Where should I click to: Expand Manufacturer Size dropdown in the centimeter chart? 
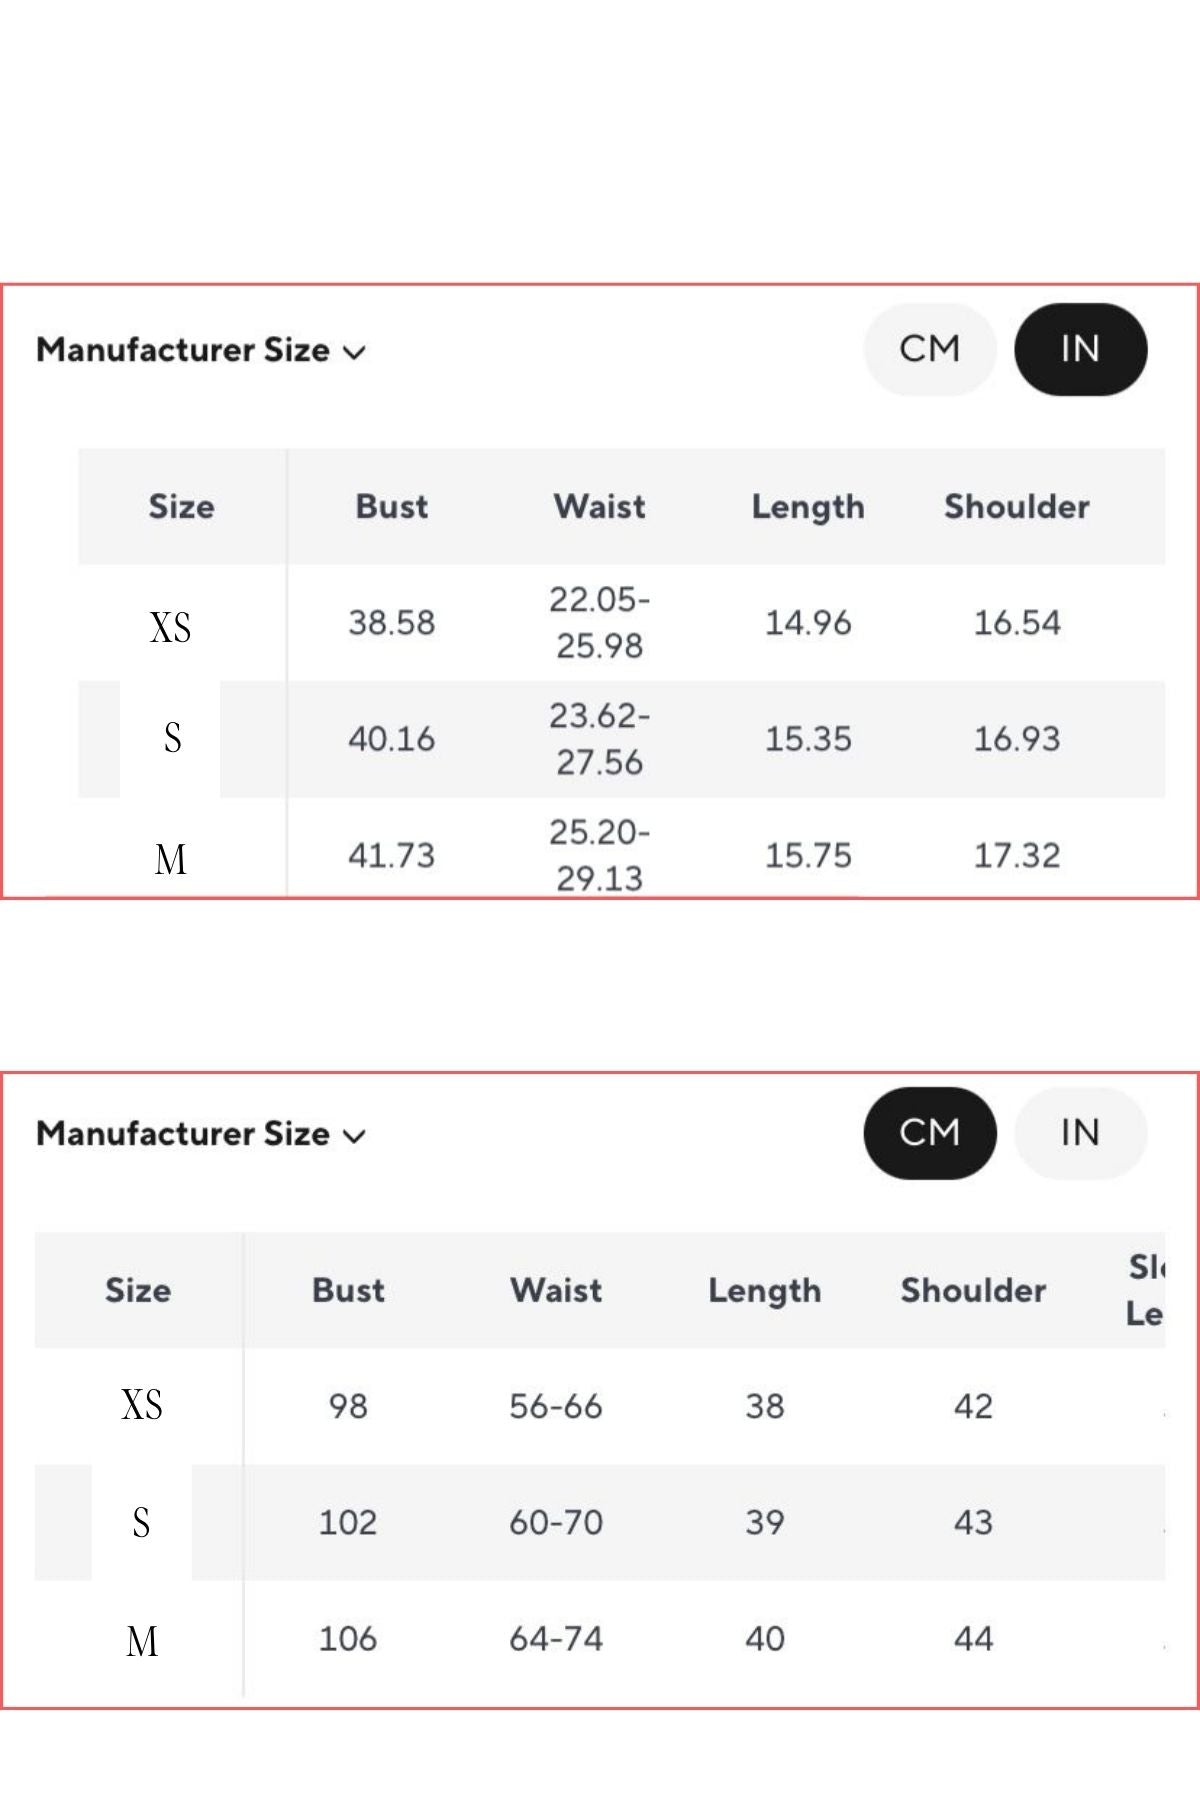pyautogui.click(x=201, y=1134)
